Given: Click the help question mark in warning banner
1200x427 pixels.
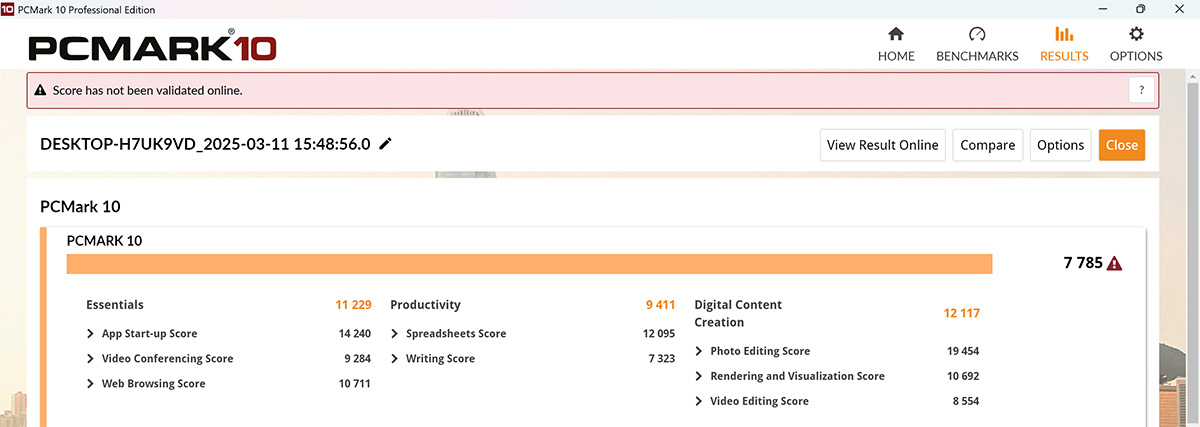Looking at the screenshot, I should (x=1142, y=90).
